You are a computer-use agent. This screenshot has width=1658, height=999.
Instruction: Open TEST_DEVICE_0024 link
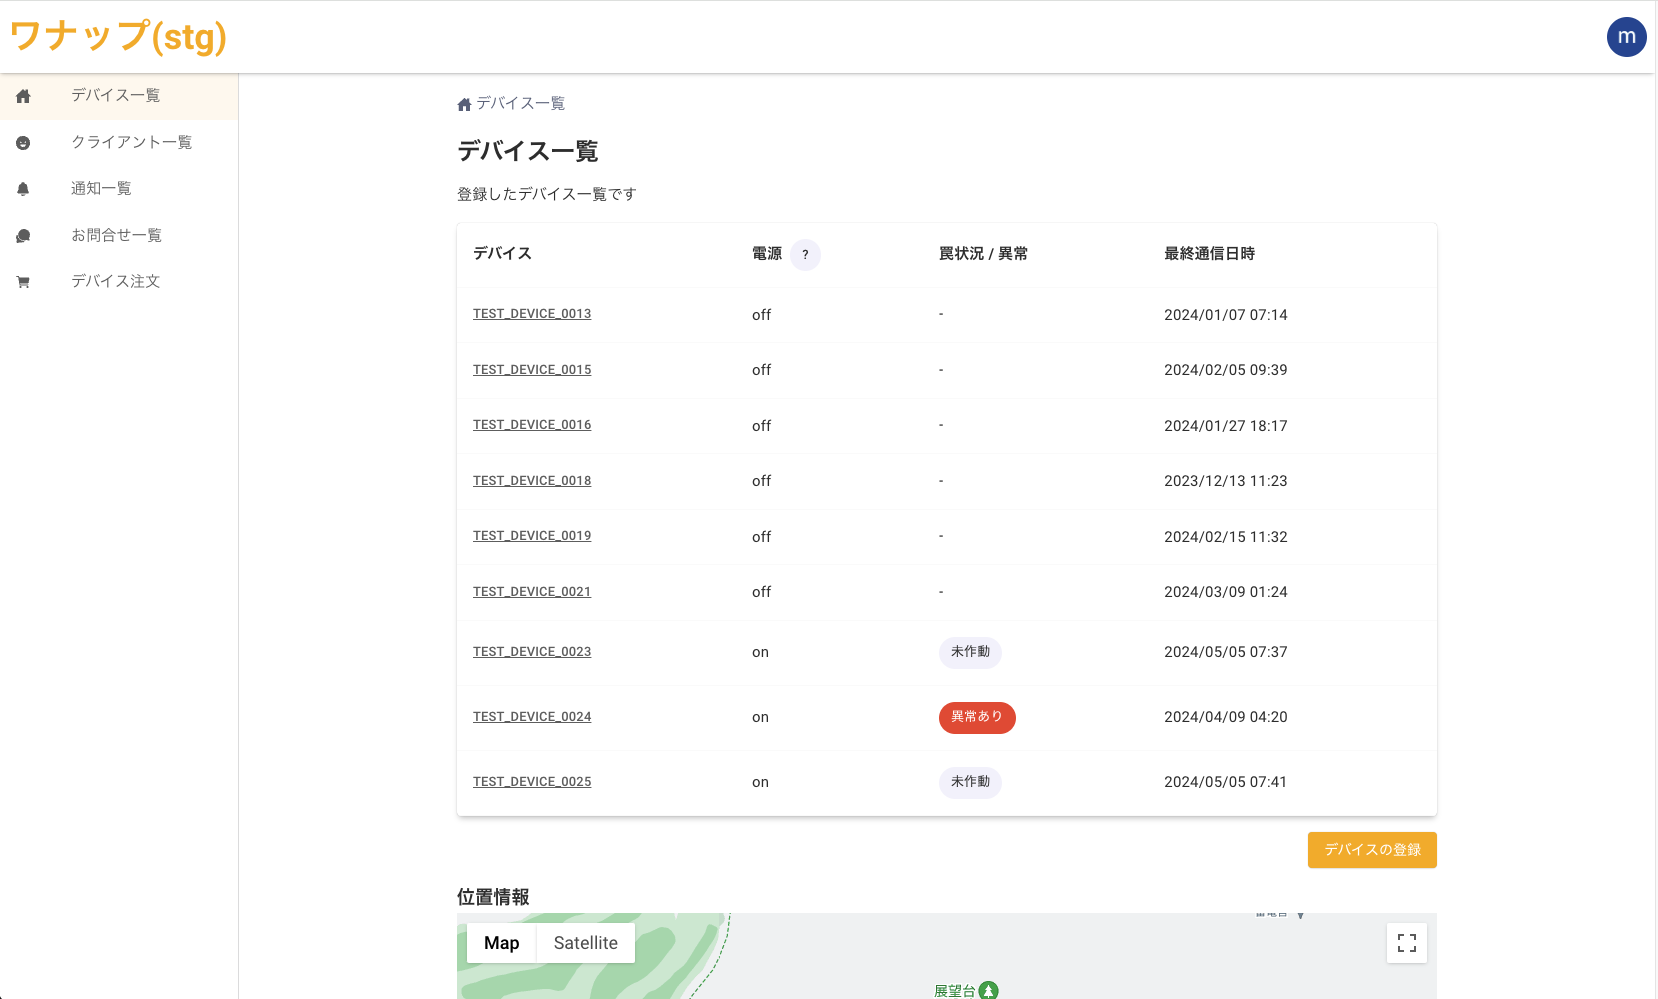532,717
